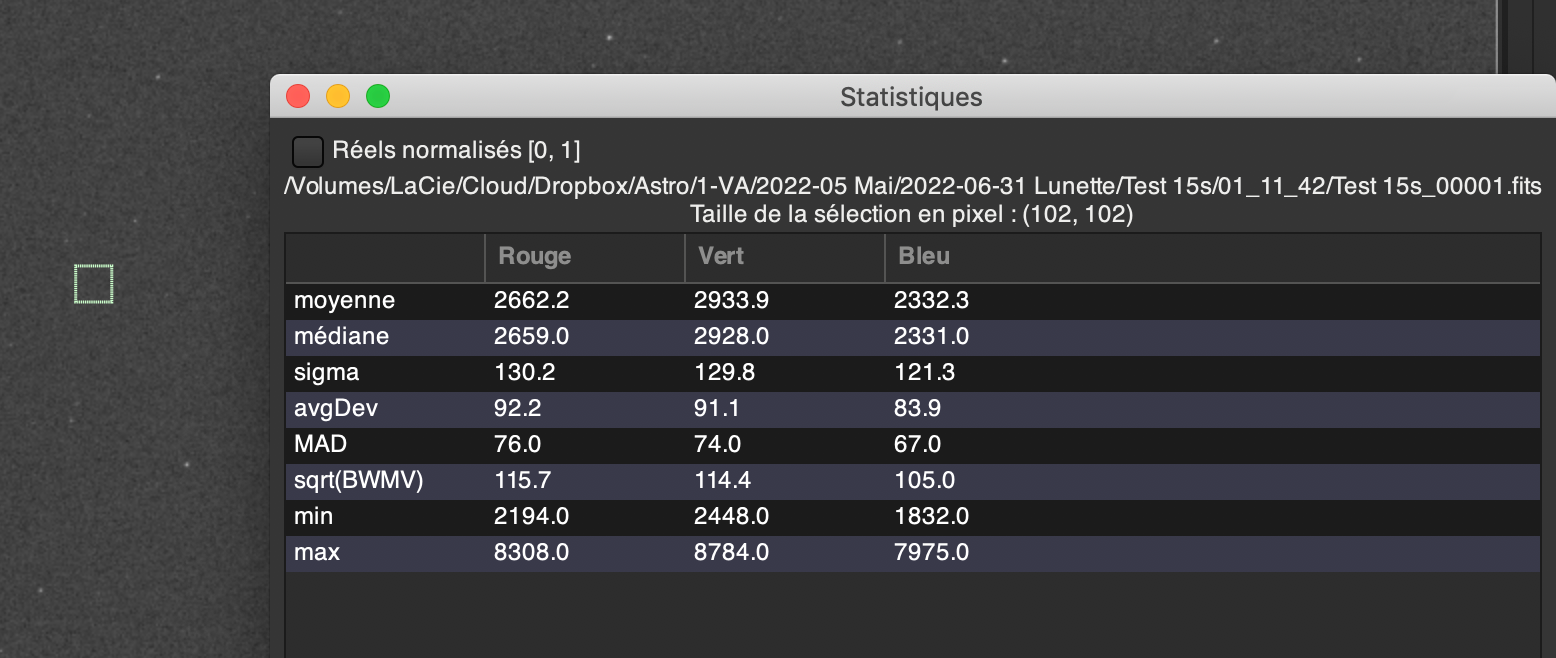Screen dimensions: 1556x658
Task: Select the avgDev row
Action: 912,409
